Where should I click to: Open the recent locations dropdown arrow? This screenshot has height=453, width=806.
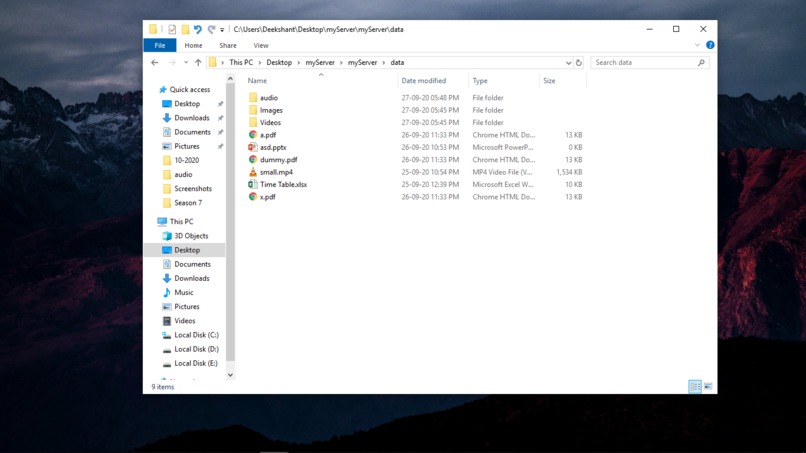pyautogui.click(x=186, y=62)
